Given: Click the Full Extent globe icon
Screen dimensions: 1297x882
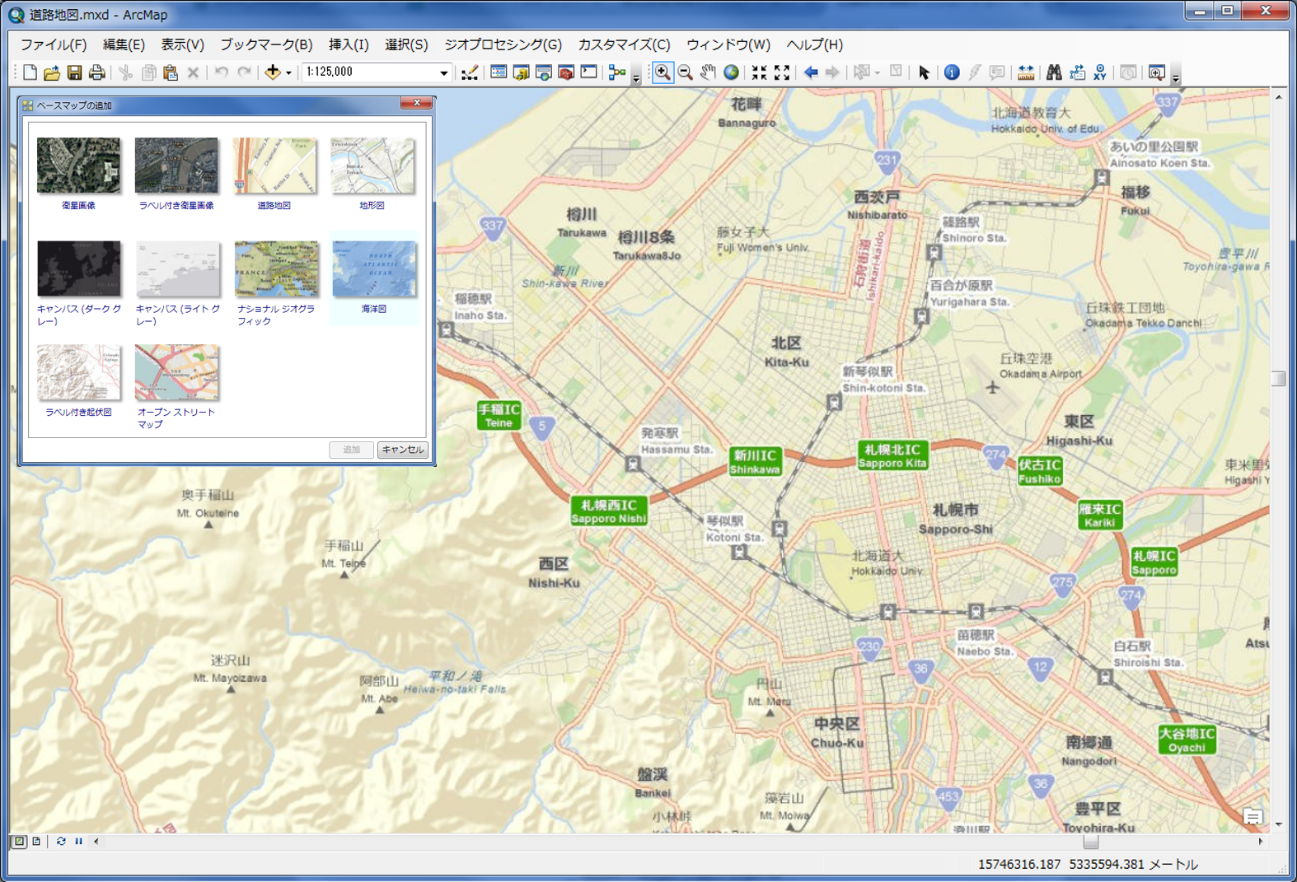Looking at the screenshot, I should 732,72.
